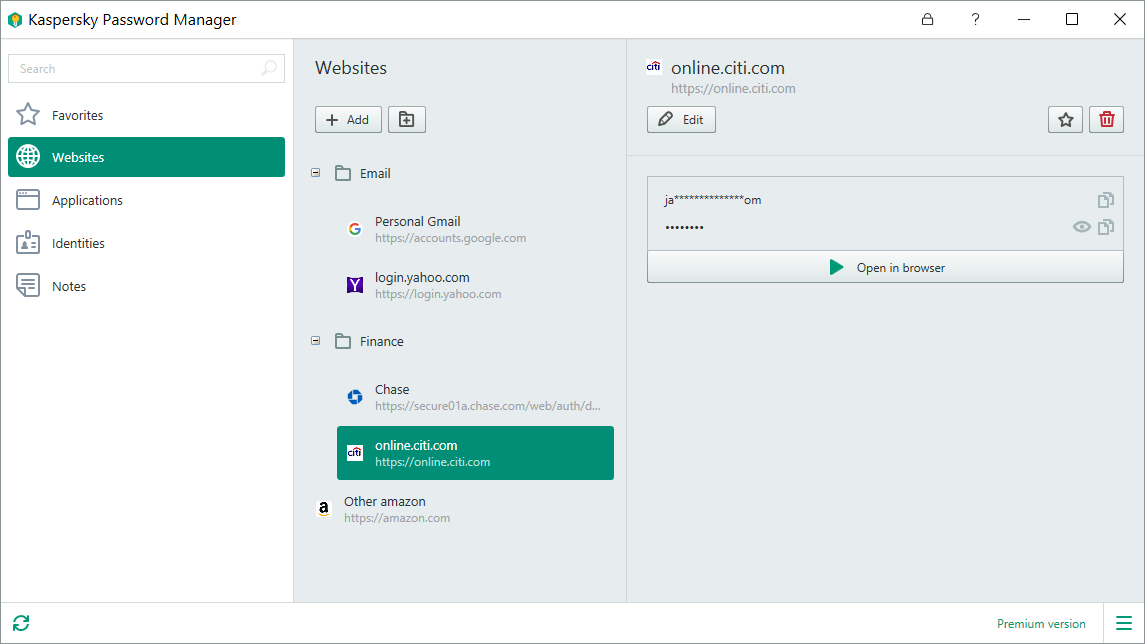Viewport: 1145px width, 644px height.
Task: Click the Finance folder label
Action: click(x=381, y=342)
